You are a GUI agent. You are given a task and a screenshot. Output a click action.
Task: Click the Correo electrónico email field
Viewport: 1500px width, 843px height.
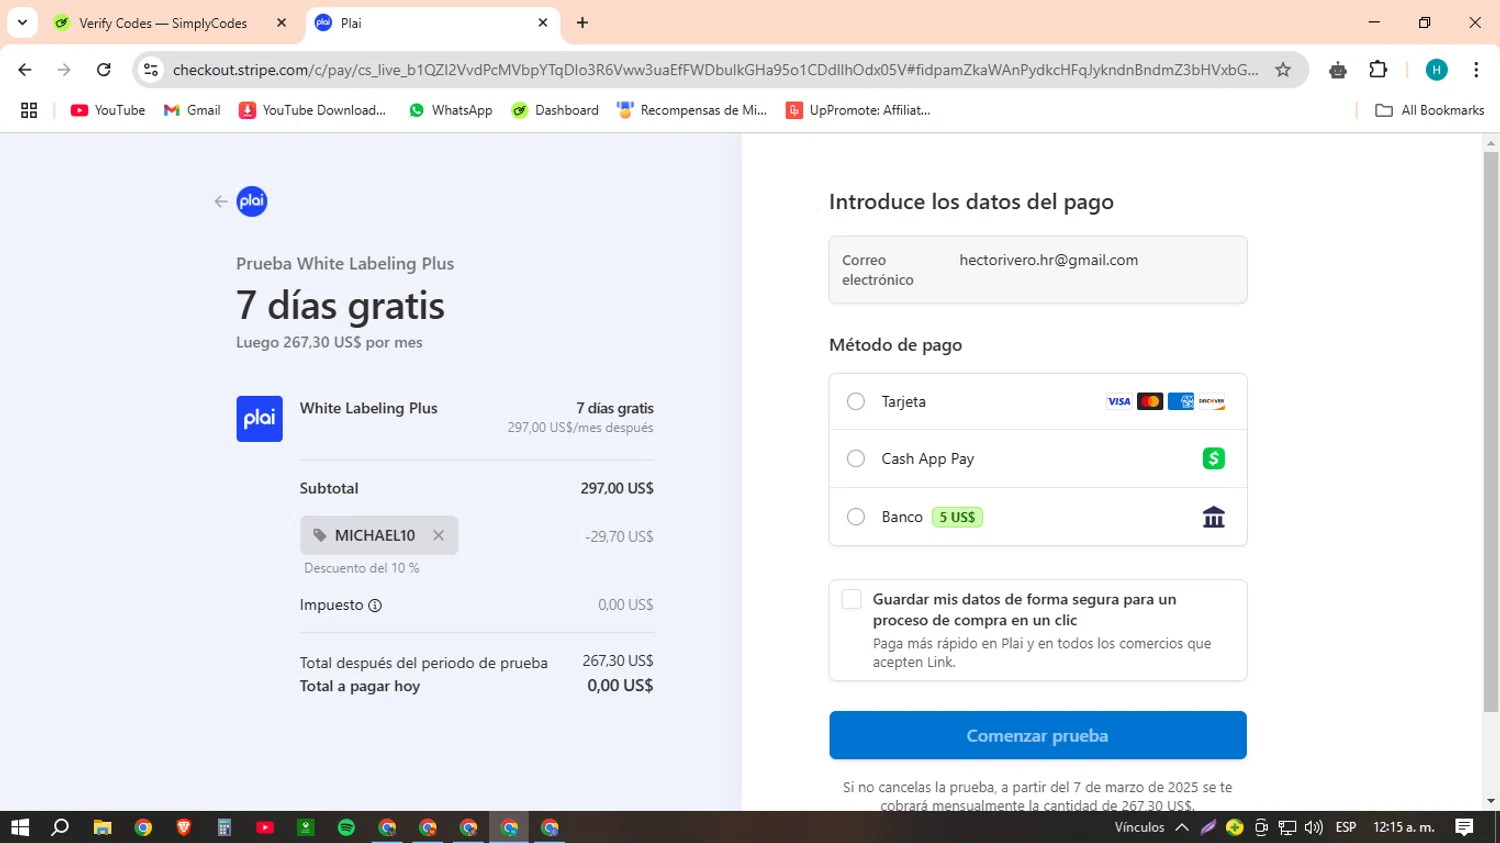point(1038,269)
